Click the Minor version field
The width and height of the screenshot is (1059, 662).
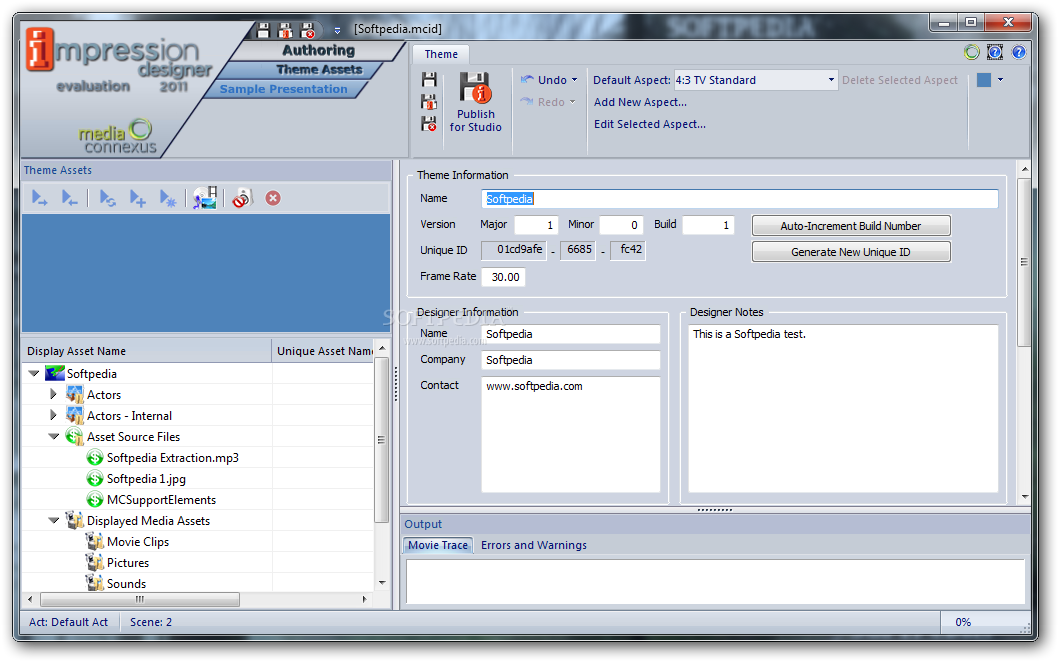[x=621, y=225]
